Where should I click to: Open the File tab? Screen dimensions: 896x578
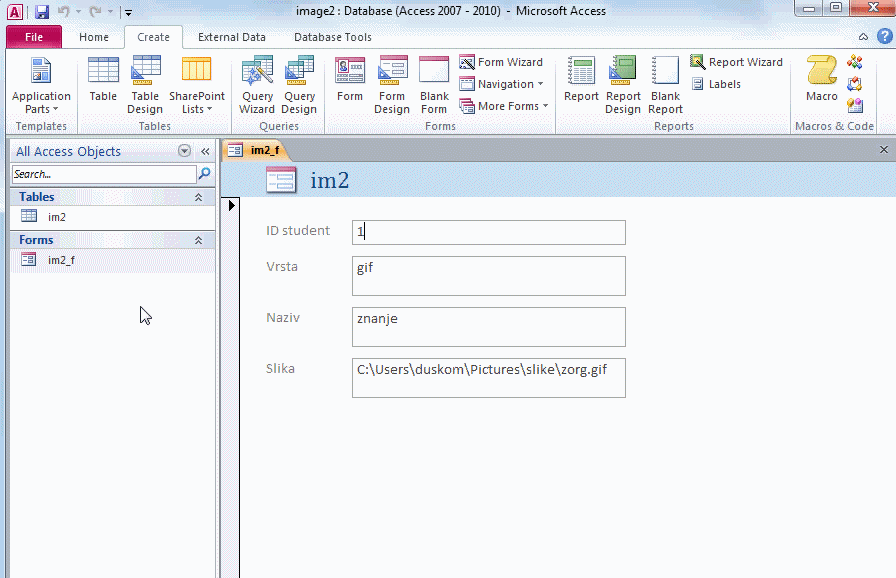(x=33, y=37)
